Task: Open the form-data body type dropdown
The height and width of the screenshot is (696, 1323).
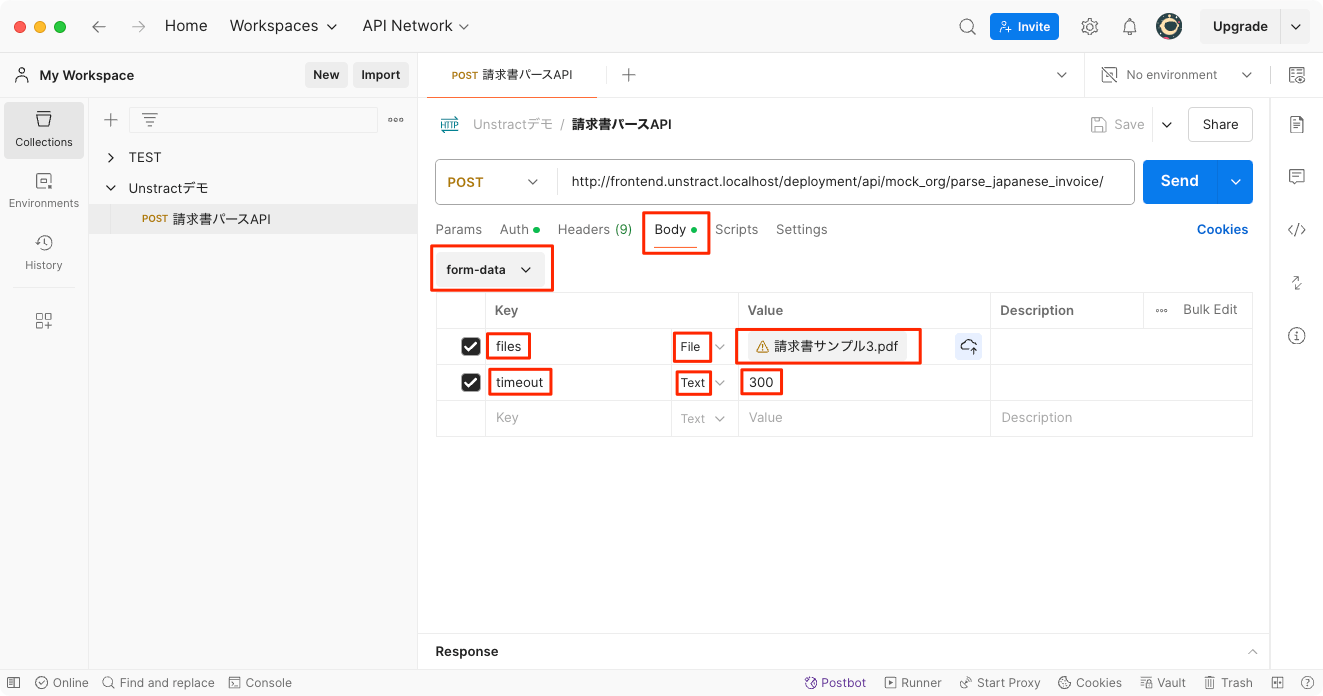Action: (x=490, y=270)
